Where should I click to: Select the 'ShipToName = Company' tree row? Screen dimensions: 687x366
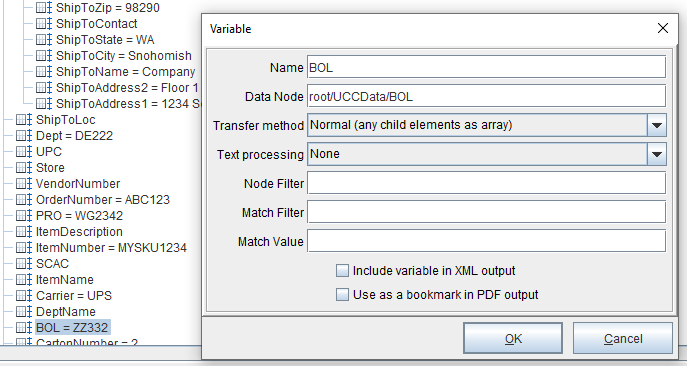point(125,72)
